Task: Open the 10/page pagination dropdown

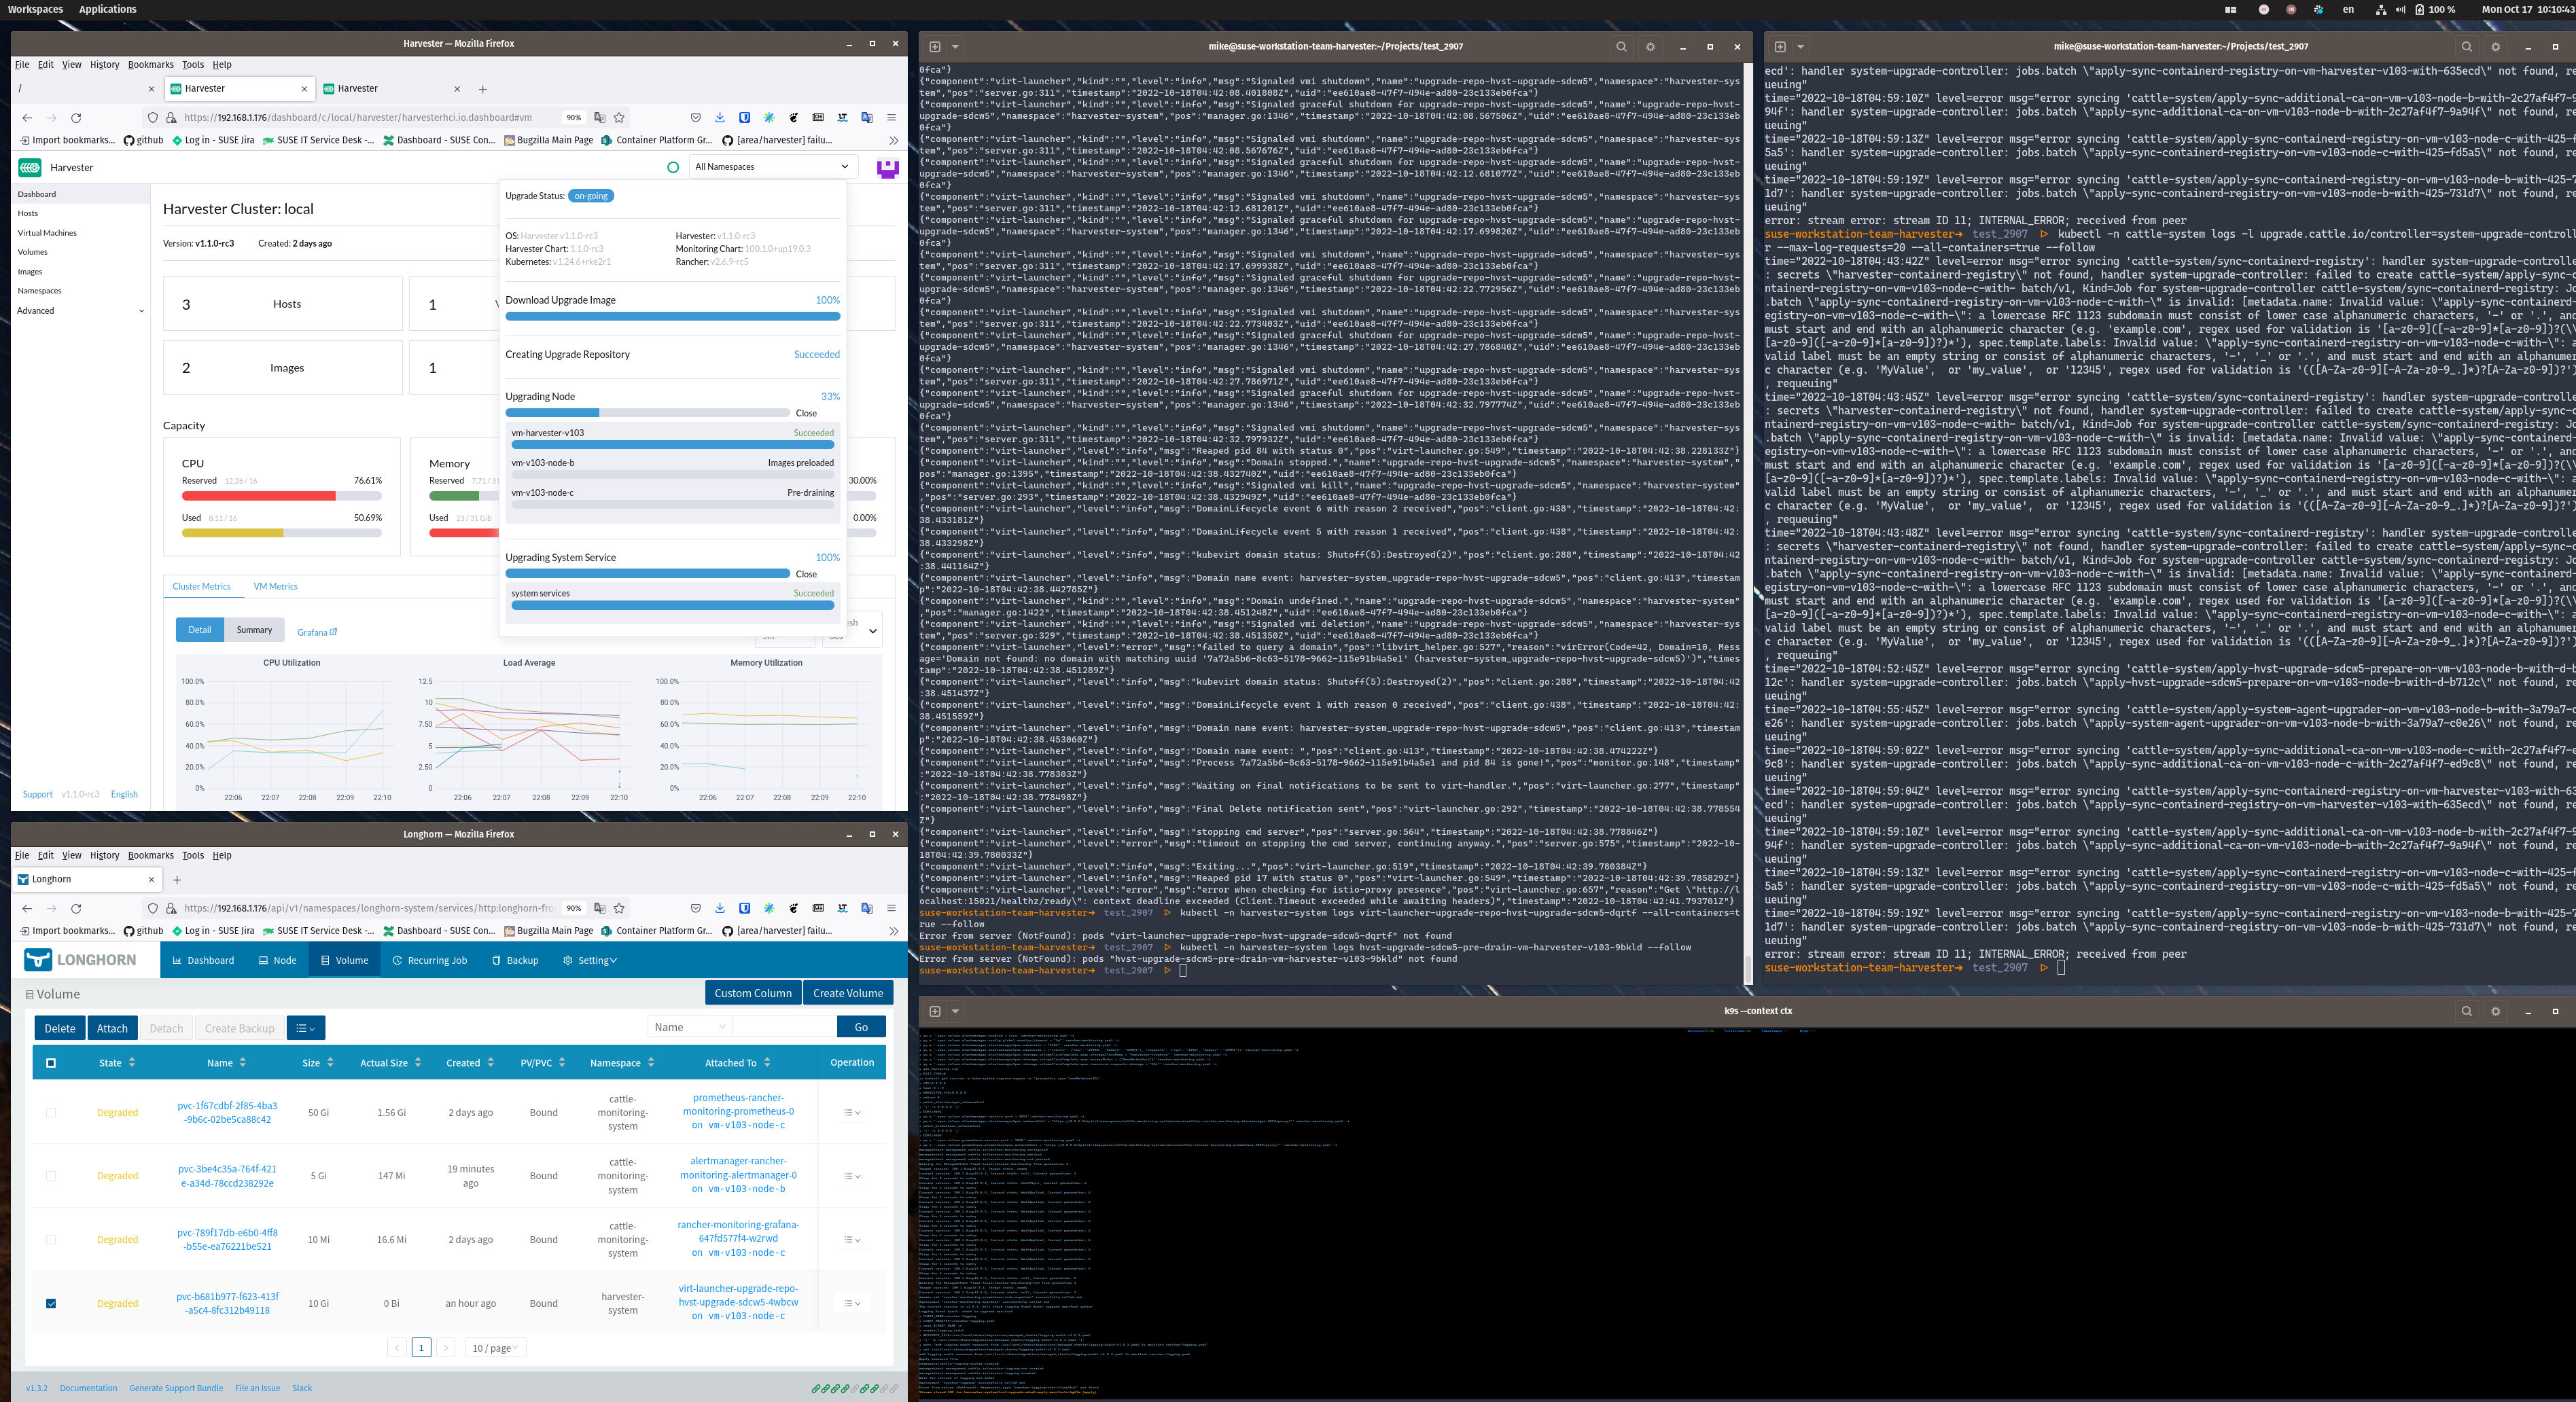Action: point(494,1347)
